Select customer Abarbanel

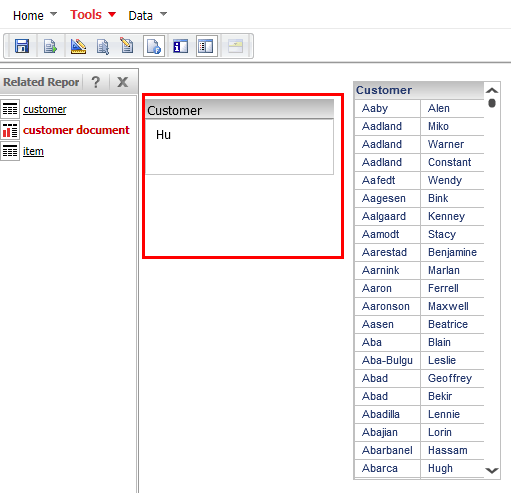[x=387, y=450]
